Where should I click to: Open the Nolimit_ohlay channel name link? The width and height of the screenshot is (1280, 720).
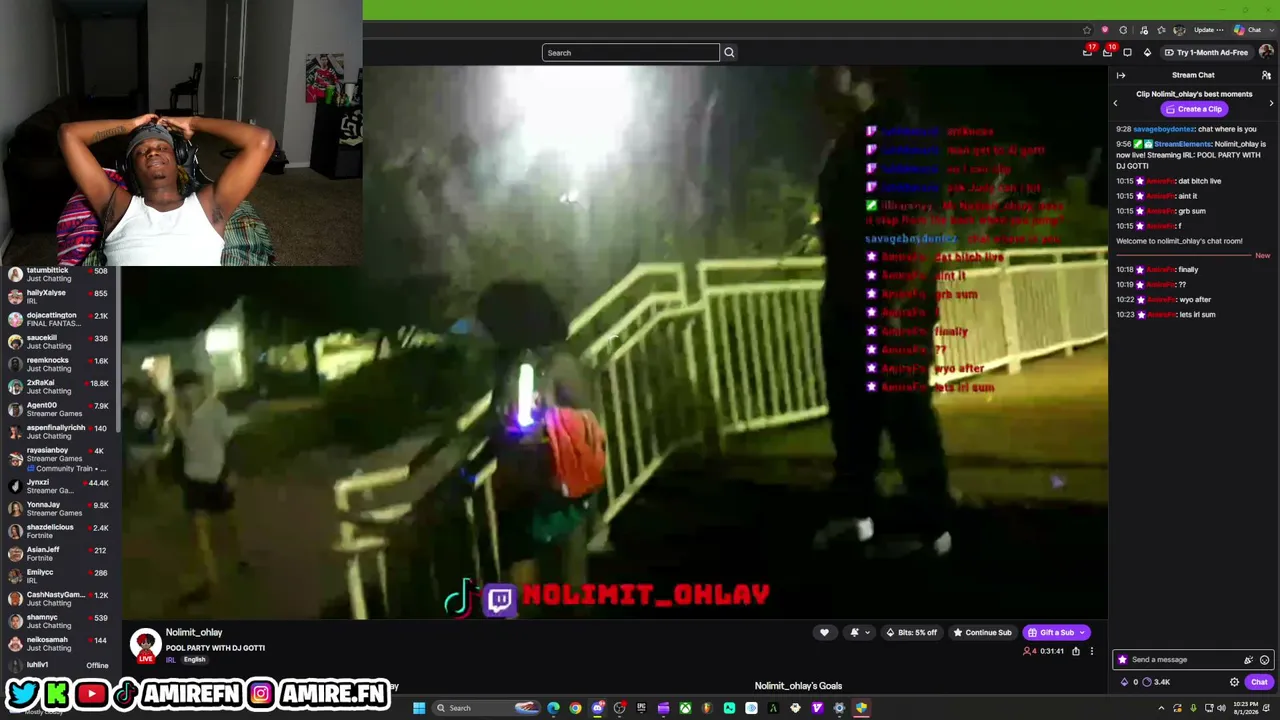coord(194,632)
